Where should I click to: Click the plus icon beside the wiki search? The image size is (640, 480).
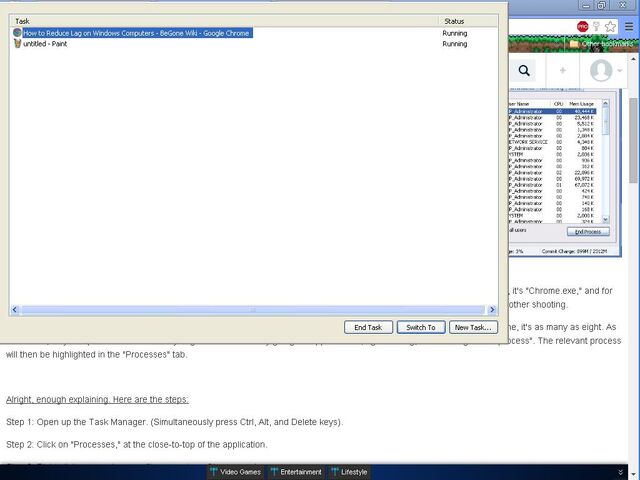click(562, 70)
